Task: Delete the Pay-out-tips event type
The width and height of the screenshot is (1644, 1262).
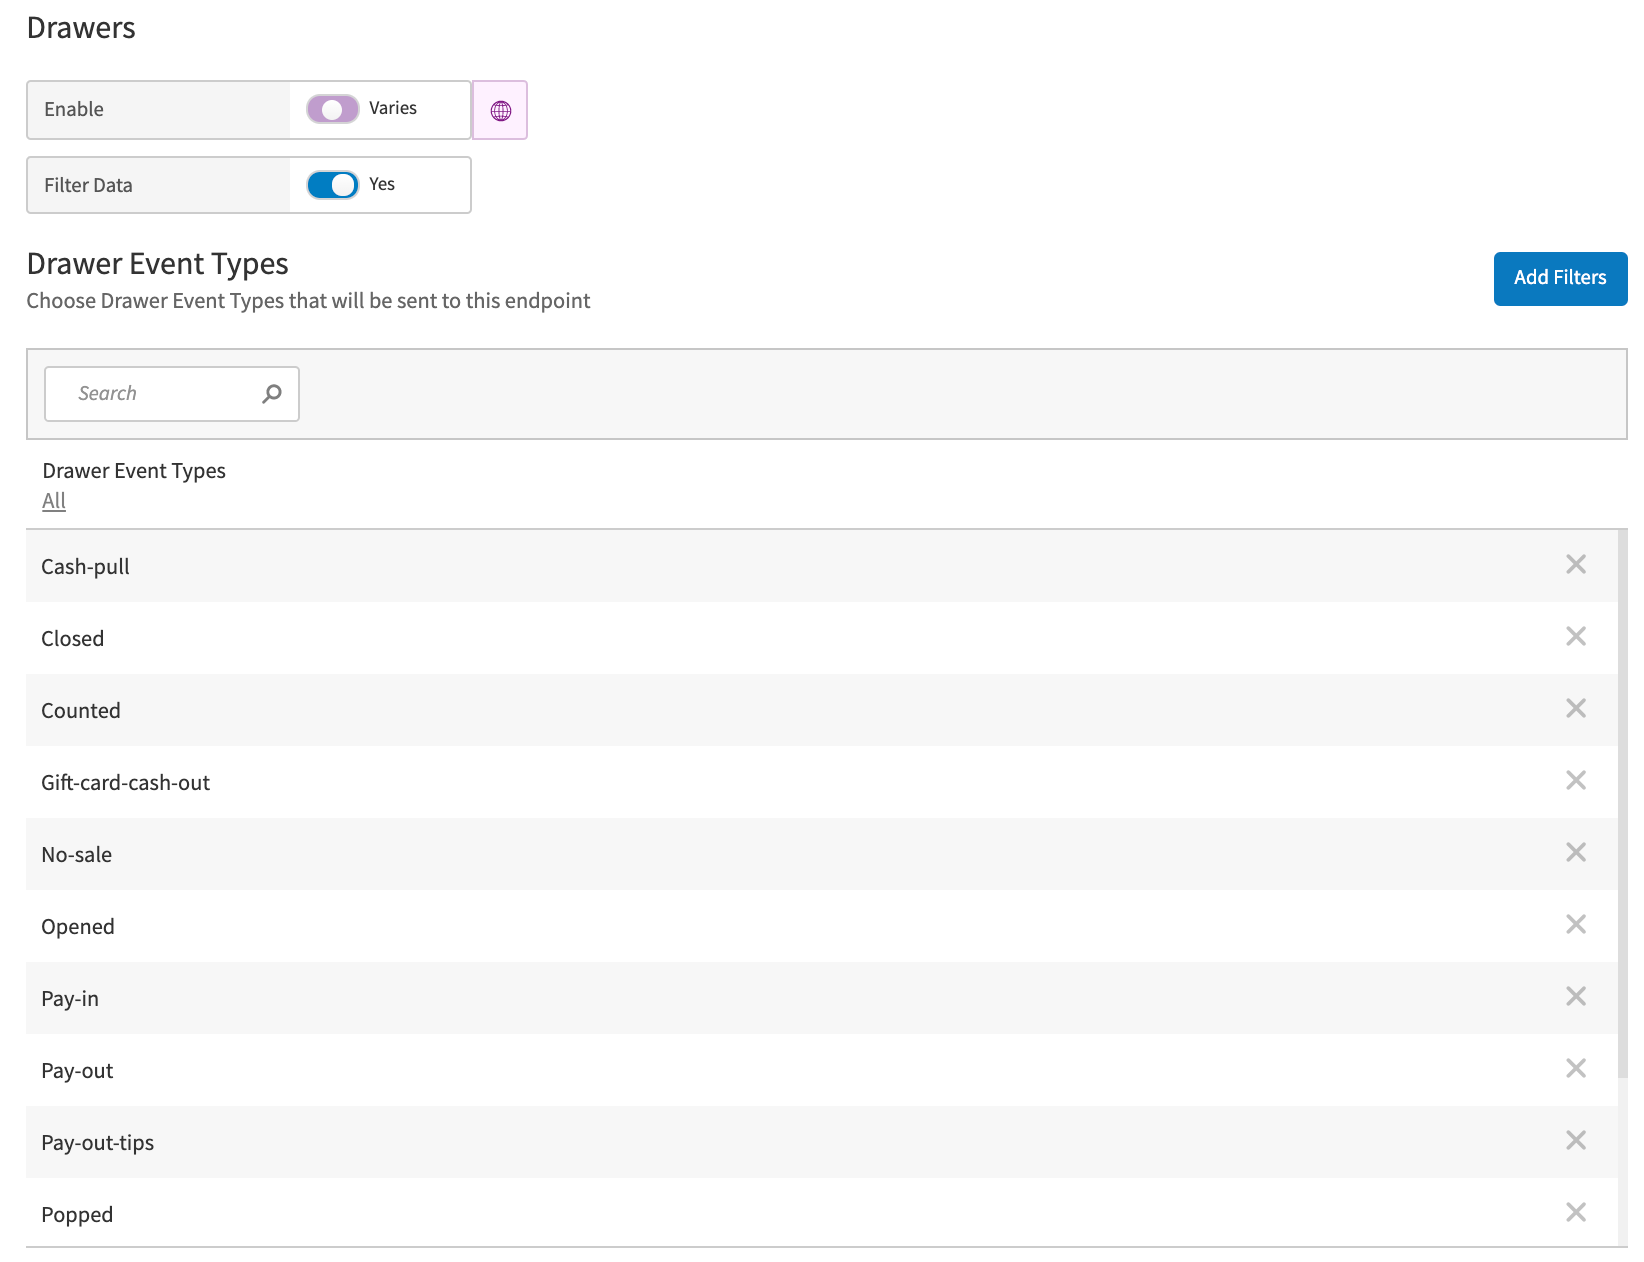Action: click(x=1575, y=1141)
